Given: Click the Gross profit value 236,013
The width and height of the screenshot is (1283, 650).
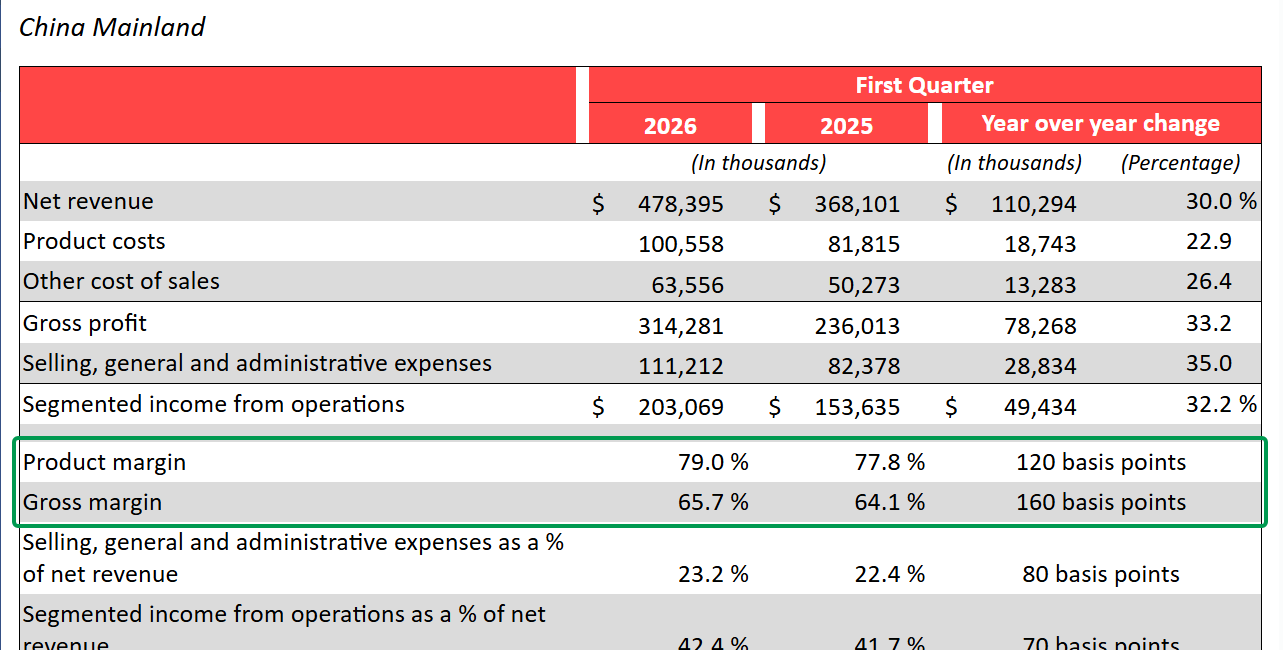Looking at the screenshot, I should click(x=857, y=326).
